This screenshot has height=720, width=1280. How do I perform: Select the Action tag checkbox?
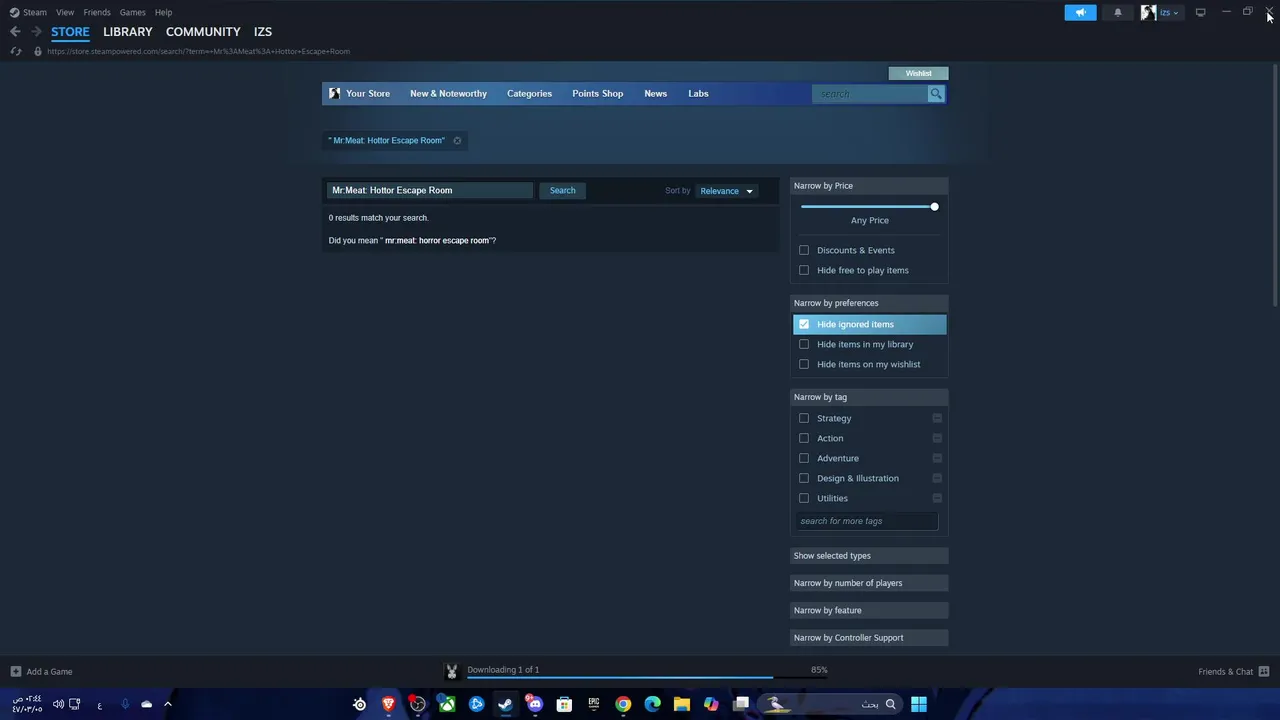(x=804, y=438)
